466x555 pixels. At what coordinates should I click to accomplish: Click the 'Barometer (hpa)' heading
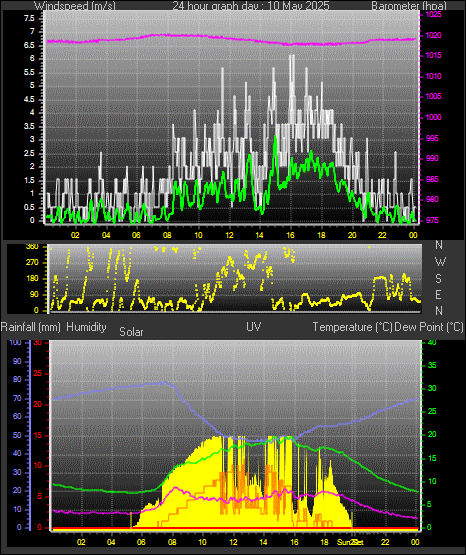pyautogui.click(x=409, y=6)
